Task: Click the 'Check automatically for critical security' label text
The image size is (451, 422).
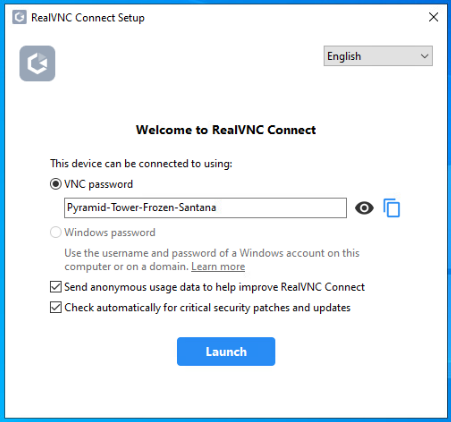Action: click(x=207, y=307)
